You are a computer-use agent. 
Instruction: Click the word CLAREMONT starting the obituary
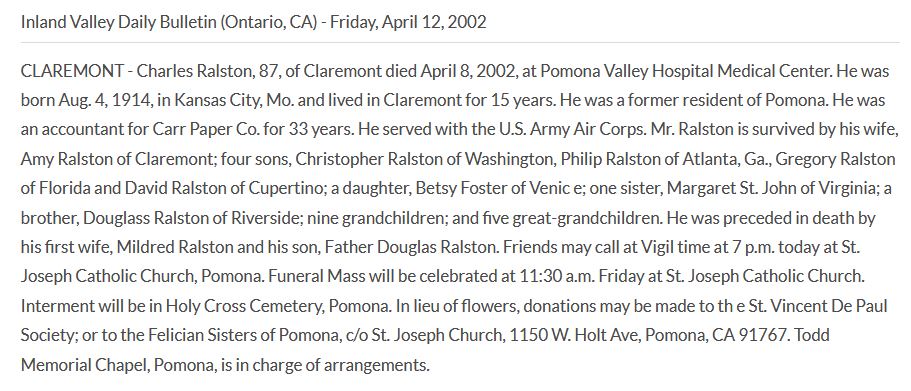pos(72,71)
